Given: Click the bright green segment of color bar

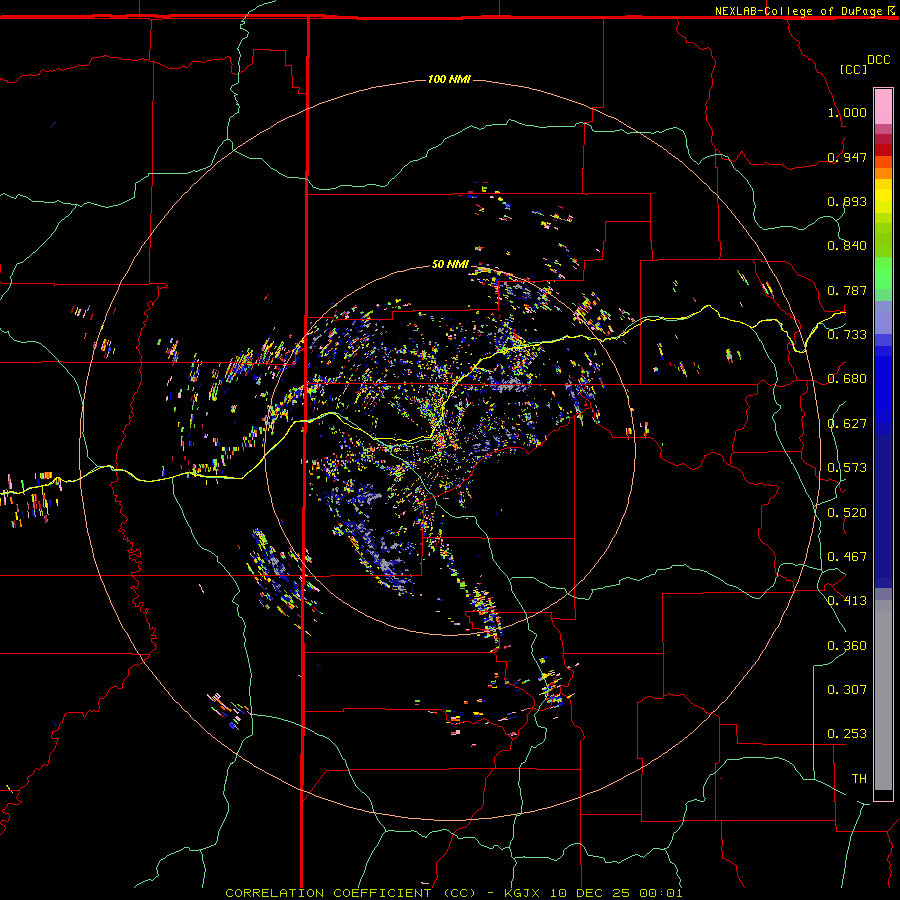Looking at the screenshot, I should point(883,273).
